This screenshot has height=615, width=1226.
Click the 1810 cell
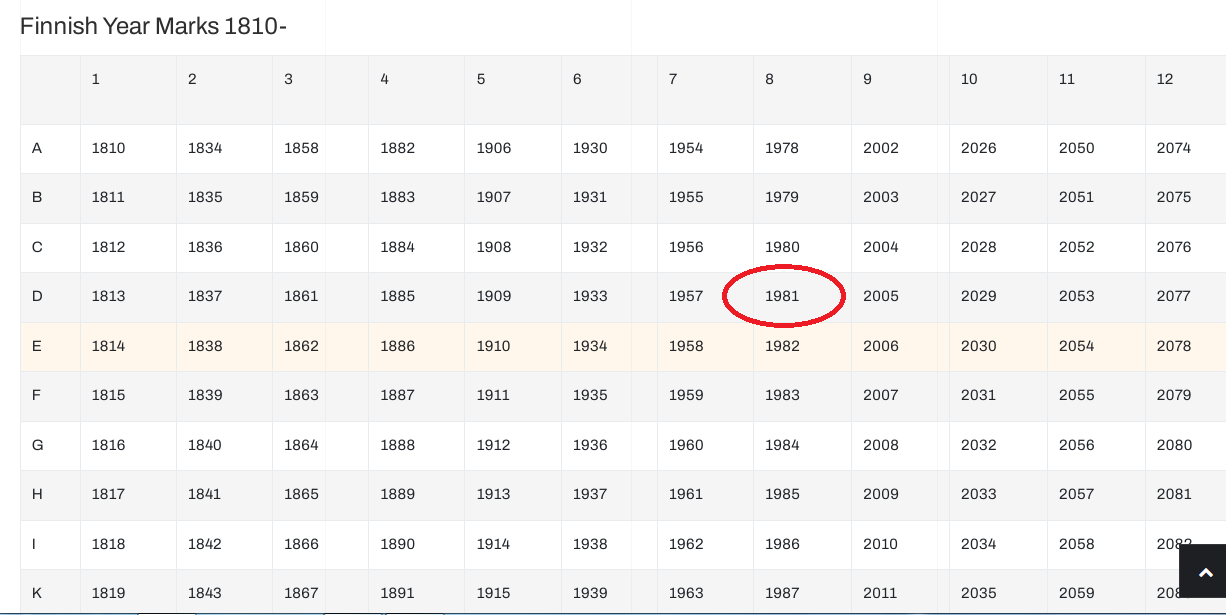[x=108, y=148]
